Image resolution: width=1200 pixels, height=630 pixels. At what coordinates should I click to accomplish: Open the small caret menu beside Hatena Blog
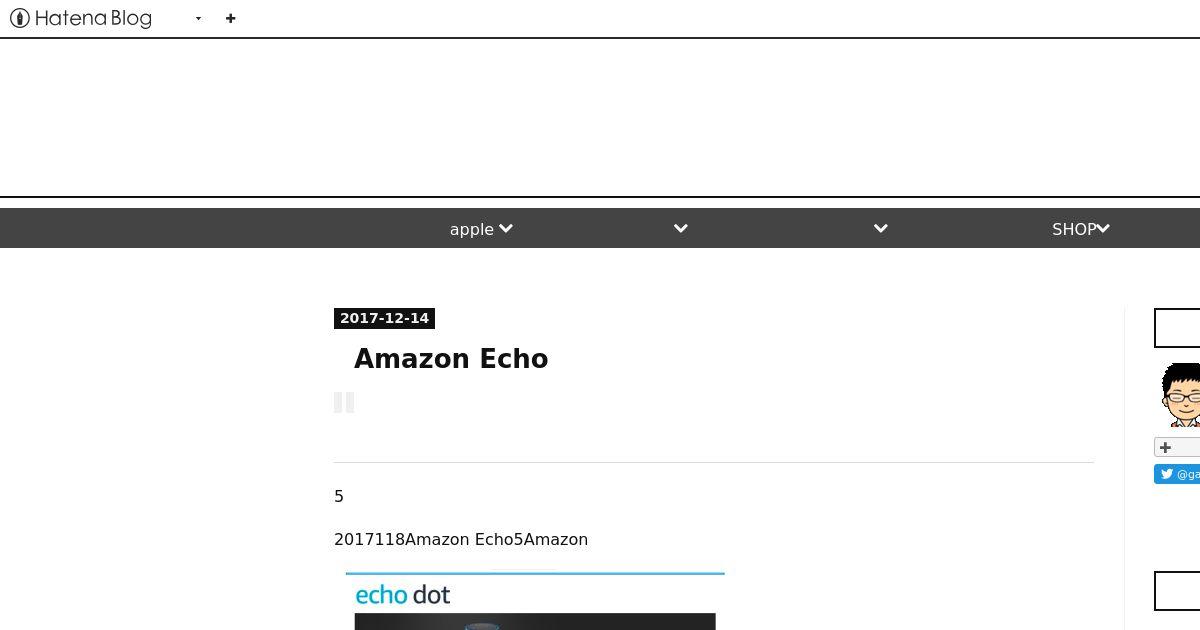198,19
